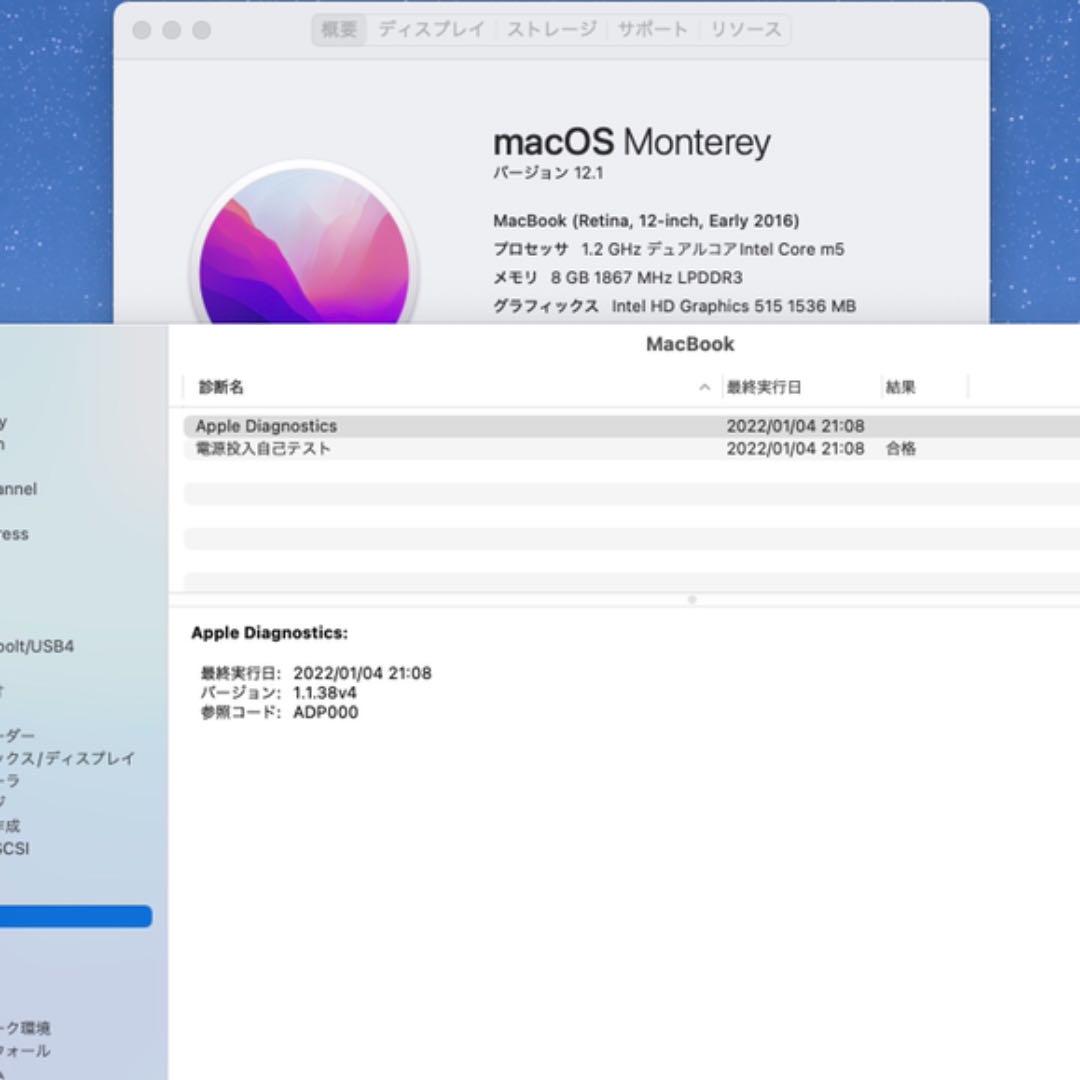The width and height of the screenshot is (1080, 1080).
Task: Open the ディスプレイ tab
Action: pyautogui.click(x=432, y=30)
